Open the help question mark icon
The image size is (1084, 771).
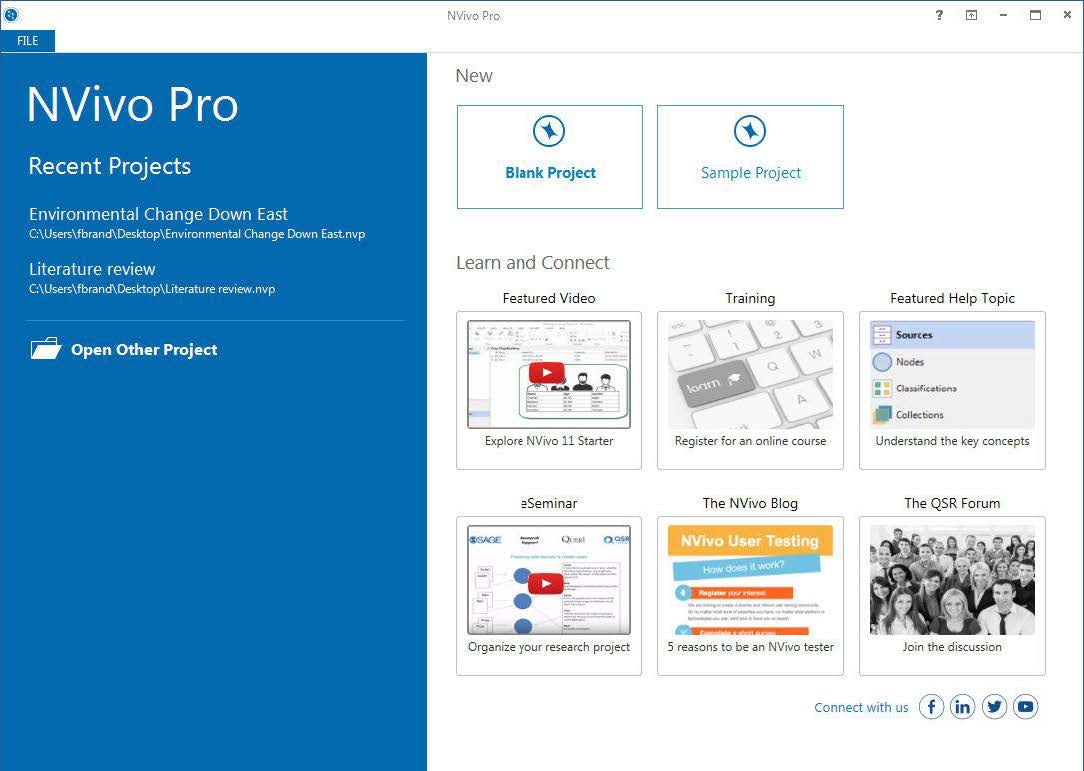click(939, 15)
